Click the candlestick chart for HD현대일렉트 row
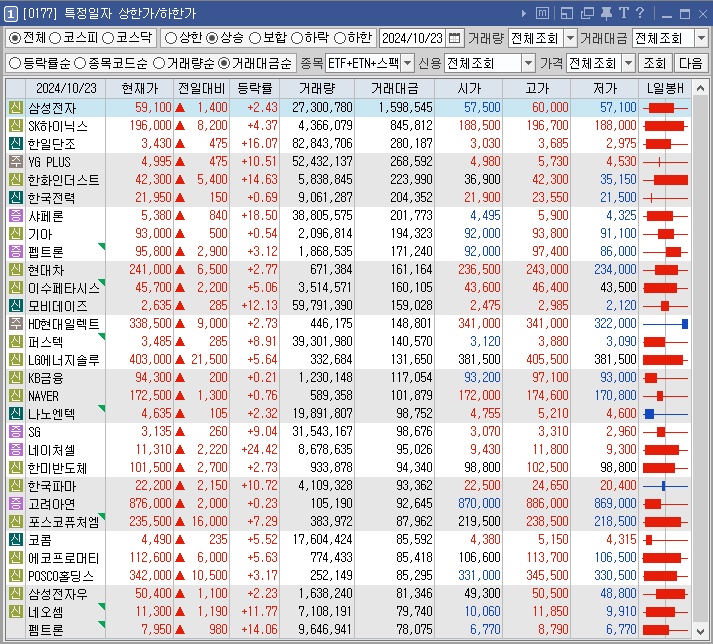 (665, 324)
